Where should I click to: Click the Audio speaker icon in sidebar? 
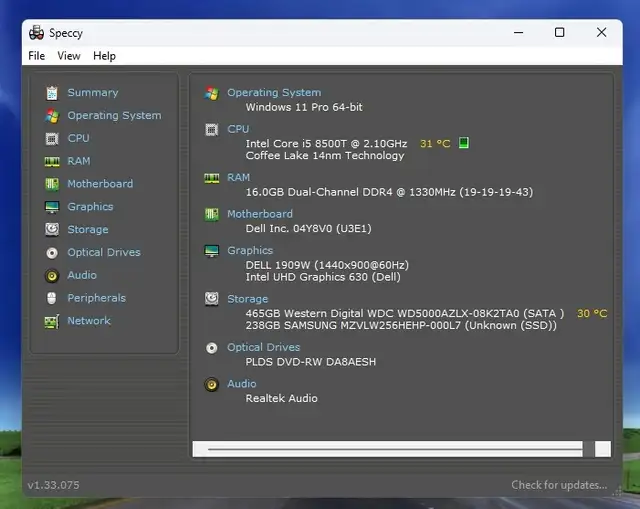[x=52, y=276]
